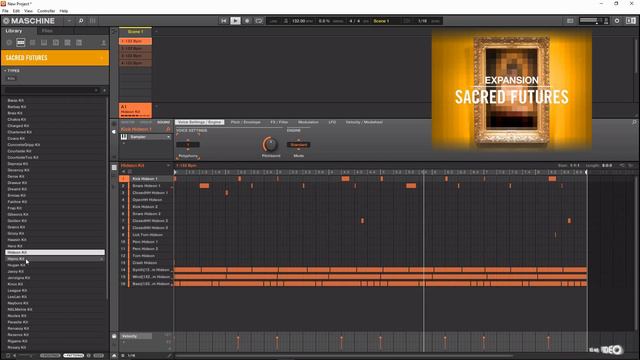The image size is (640, 360).
Task: Select pattern 1 133 Bpm slot
Action: click(135, 41)
